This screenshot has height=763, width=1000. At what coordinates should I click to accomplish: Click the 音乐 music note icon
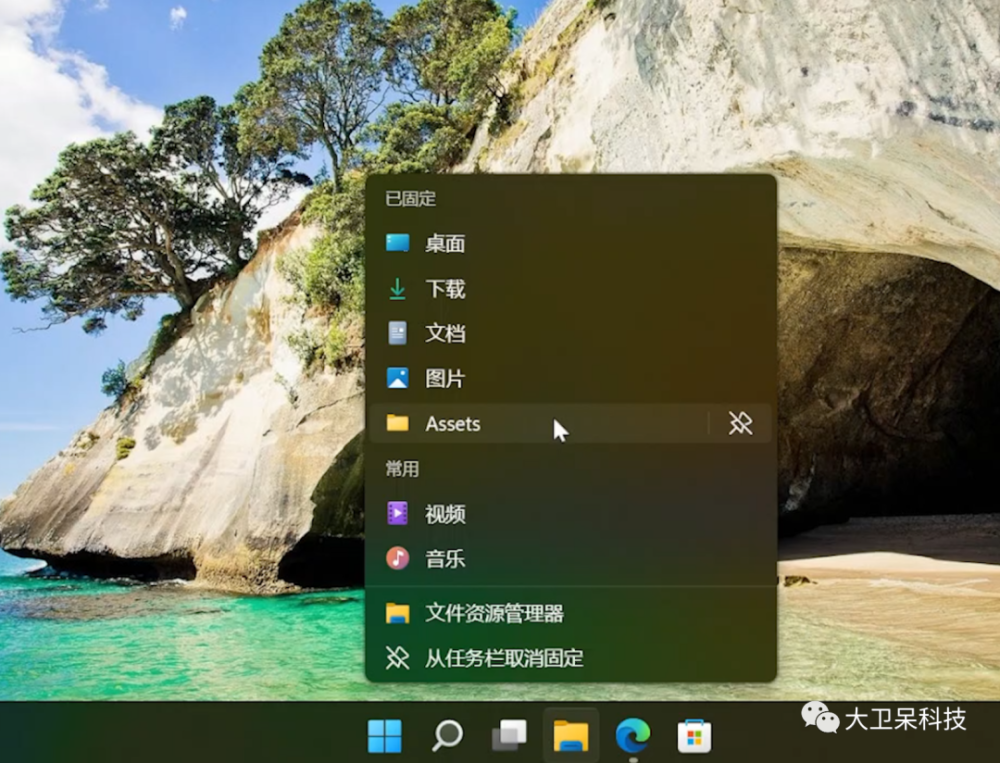398,559
